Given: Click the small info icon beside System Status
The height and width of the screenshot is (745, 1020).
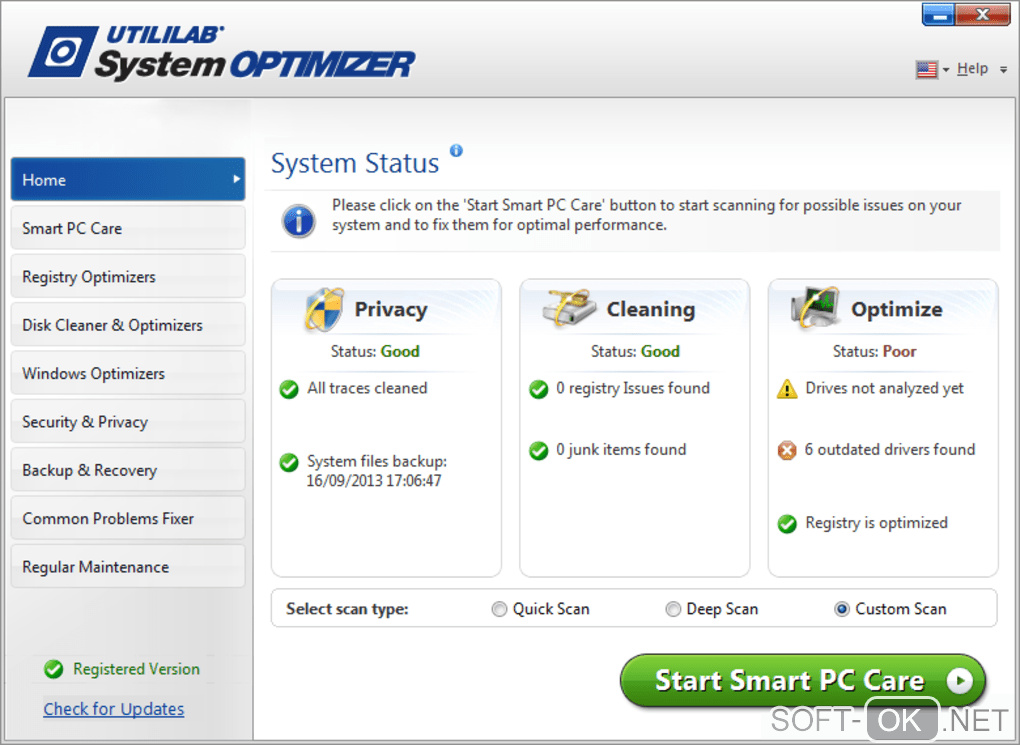Looking at the screenshot, I should pyautogui.click(x=456, y=150).
